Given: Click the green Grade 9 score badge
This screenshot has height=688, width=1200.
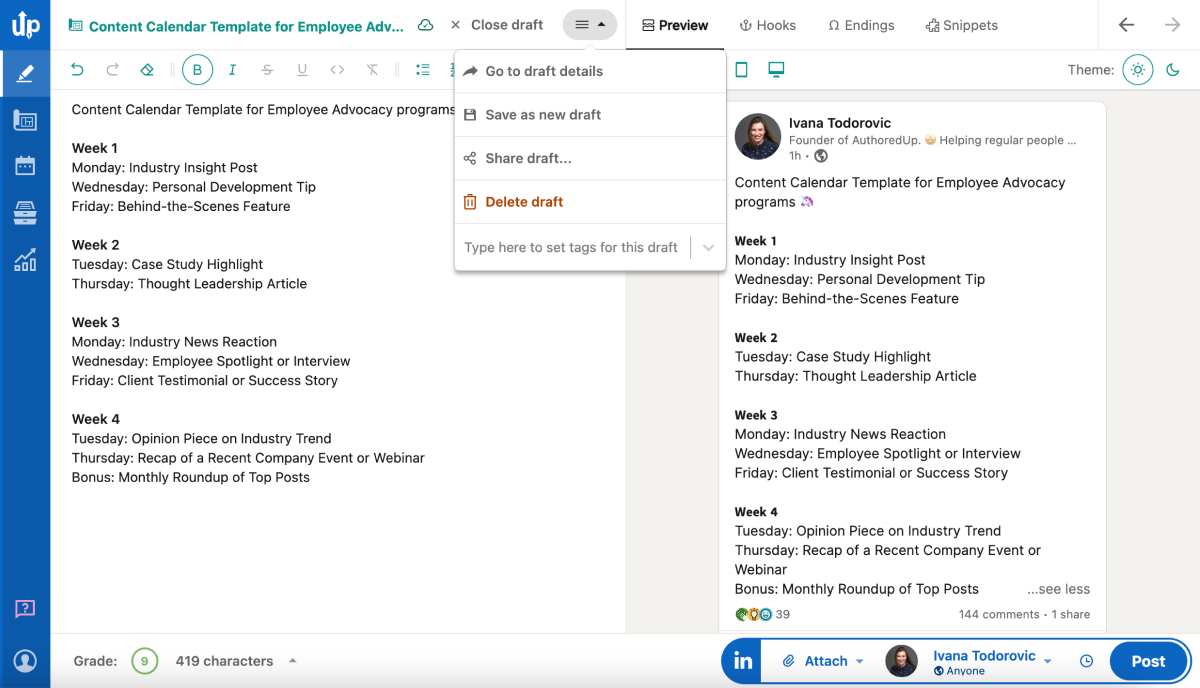Looking at the screenshot, I should coord(145,660).
